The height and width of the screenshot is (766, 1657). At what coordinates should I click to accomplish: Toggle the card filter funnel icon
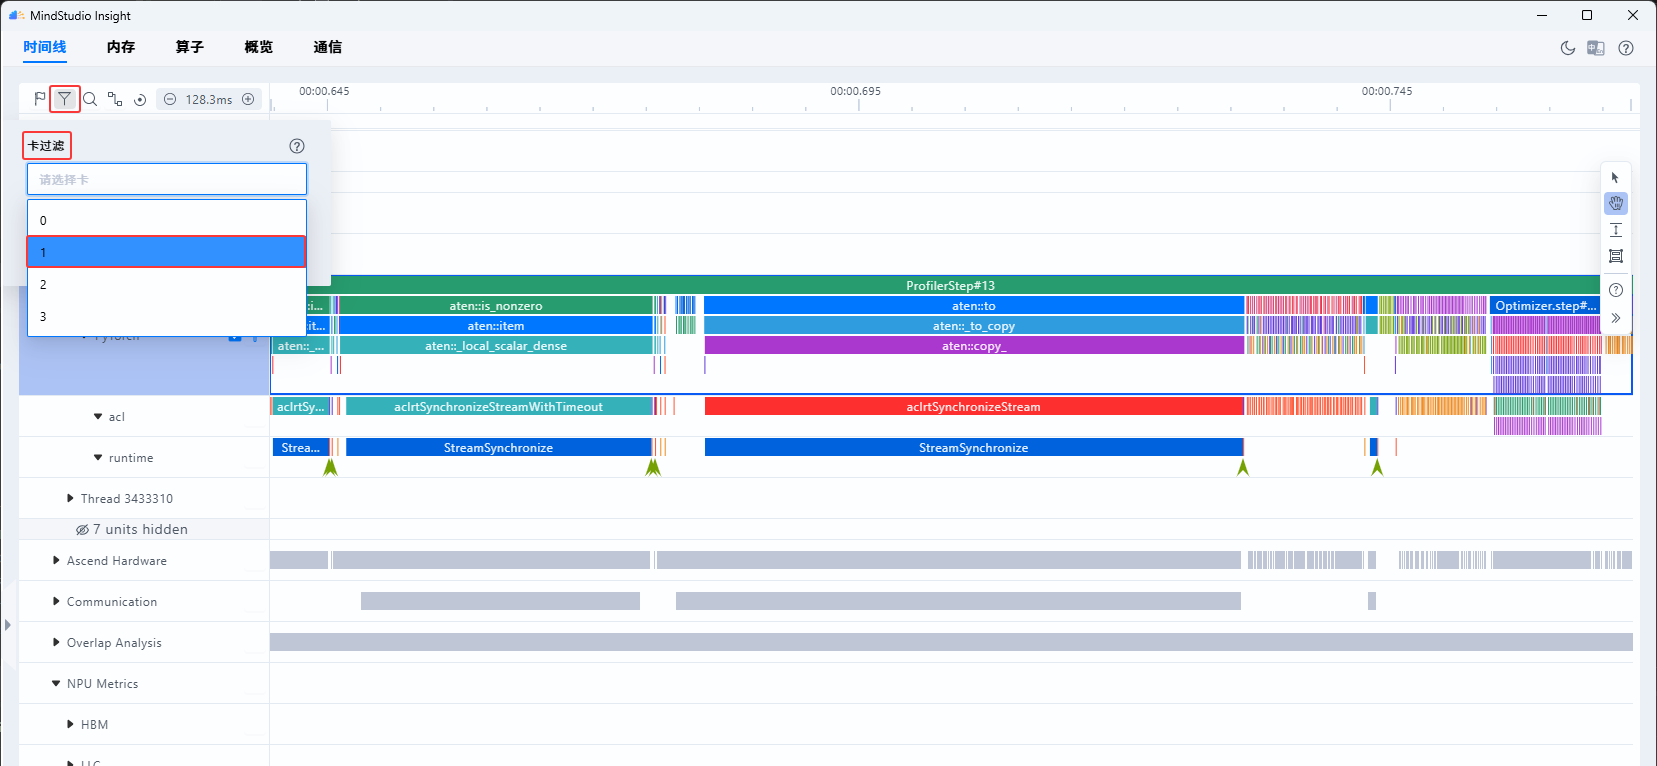(x=64, y=98)
